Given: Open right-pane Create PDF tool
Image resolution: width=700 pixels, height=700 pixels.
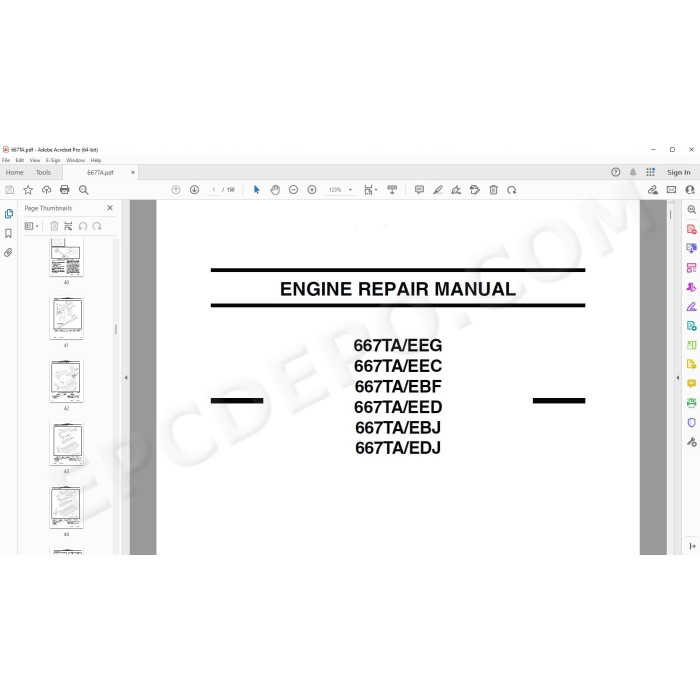Looking at the screenshot, I should (692, 229).
